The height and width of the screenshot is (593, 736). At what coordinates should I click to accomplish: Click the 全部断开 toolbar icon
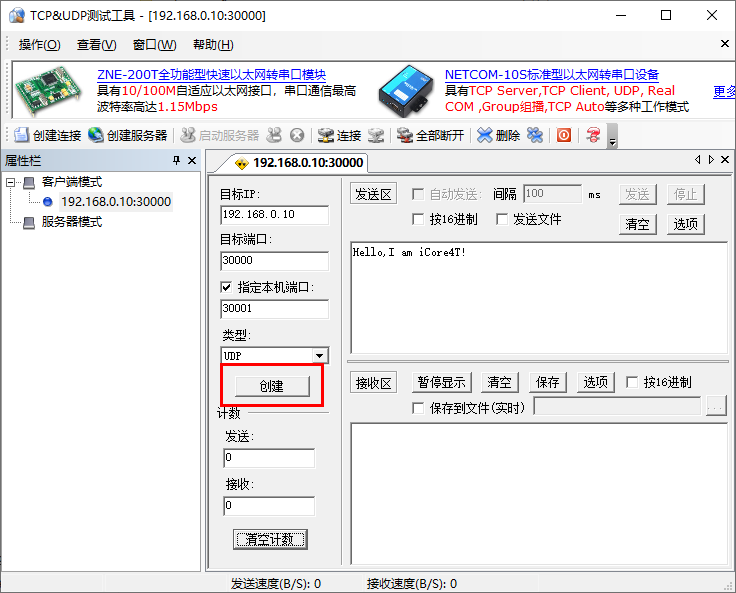[x=404, y=135]
